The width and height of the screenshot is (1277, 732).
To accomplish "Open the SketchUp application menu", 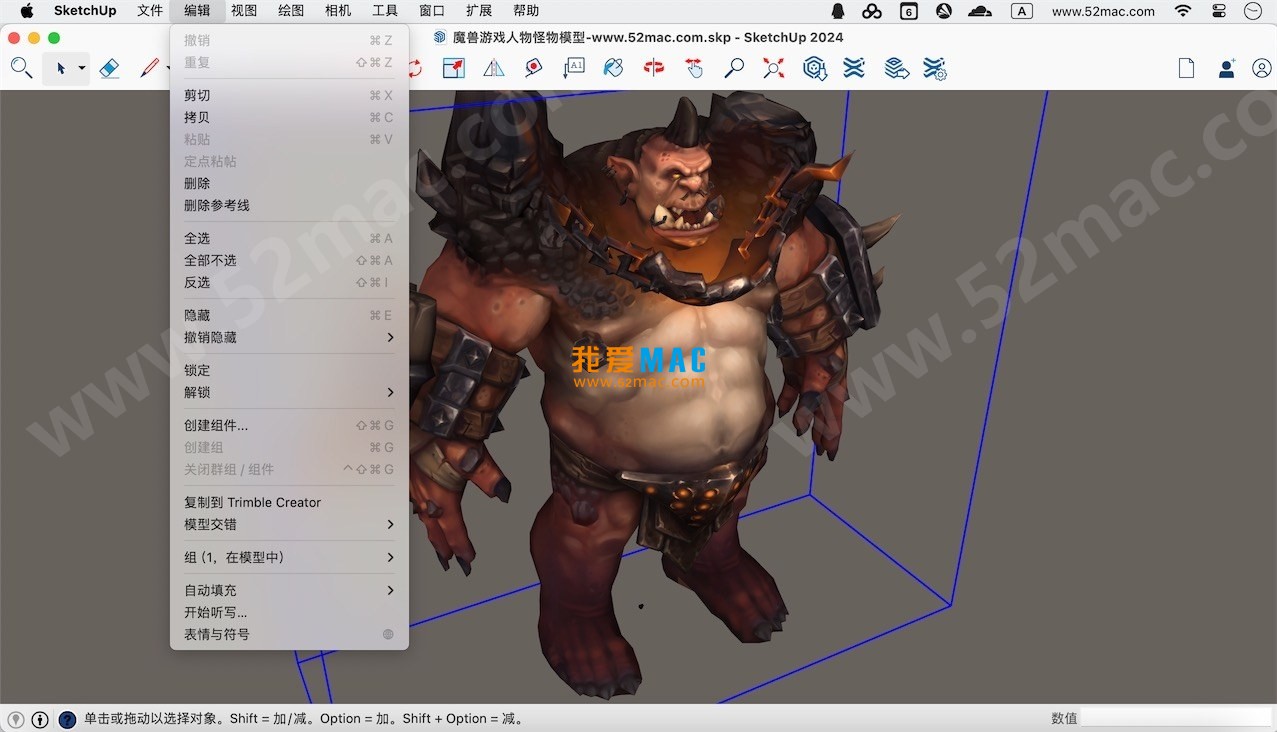I will tap(85, 11).
